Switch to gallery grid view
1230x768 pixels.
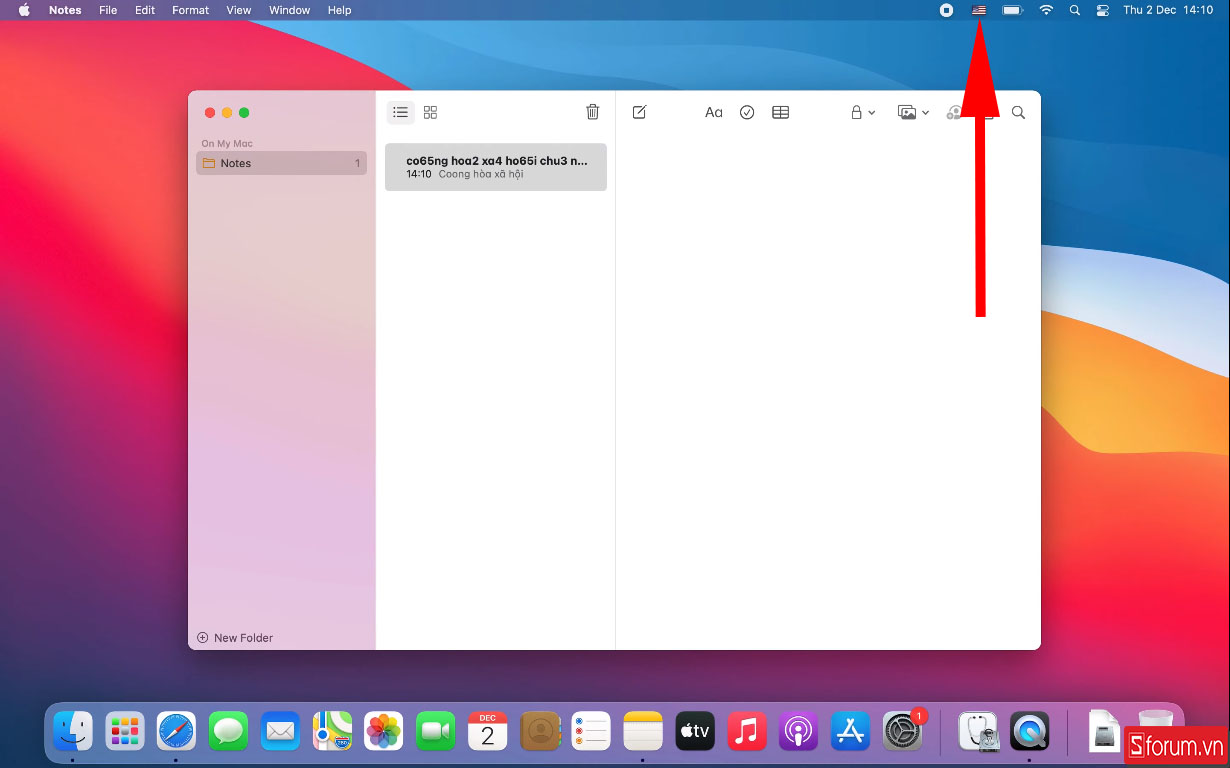(x=430, y=113)
